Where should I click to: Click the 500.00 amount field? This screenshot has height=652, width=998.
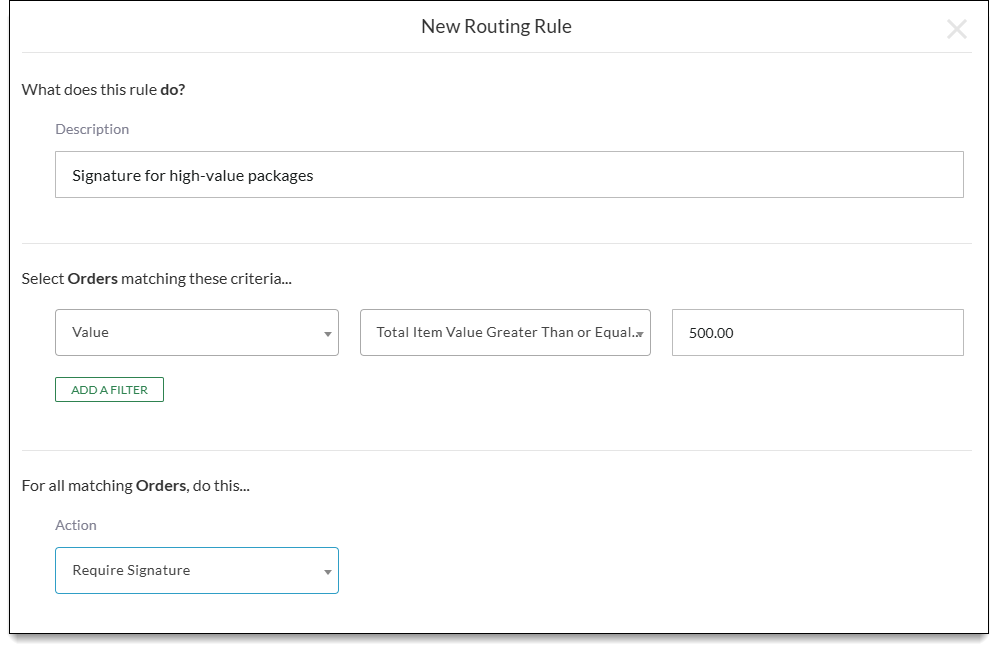click(817, 332)
